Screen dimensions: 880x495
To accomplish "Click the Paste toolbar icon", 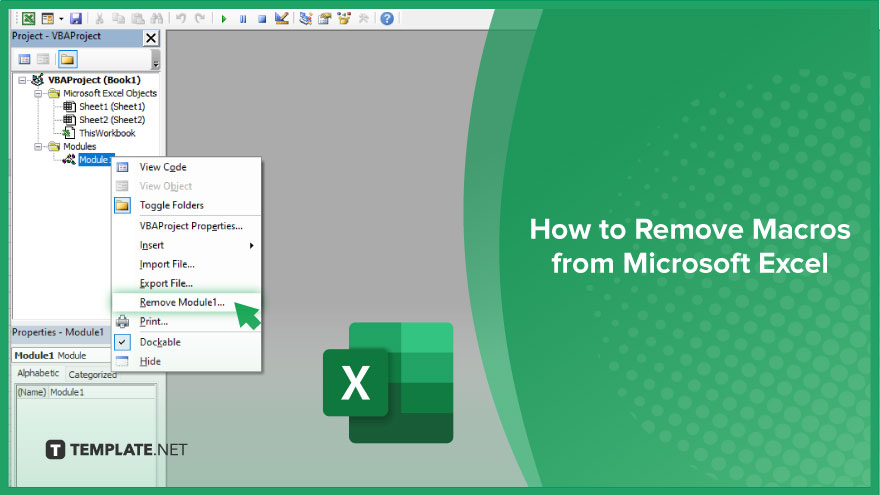I will (x=138, y=19).
